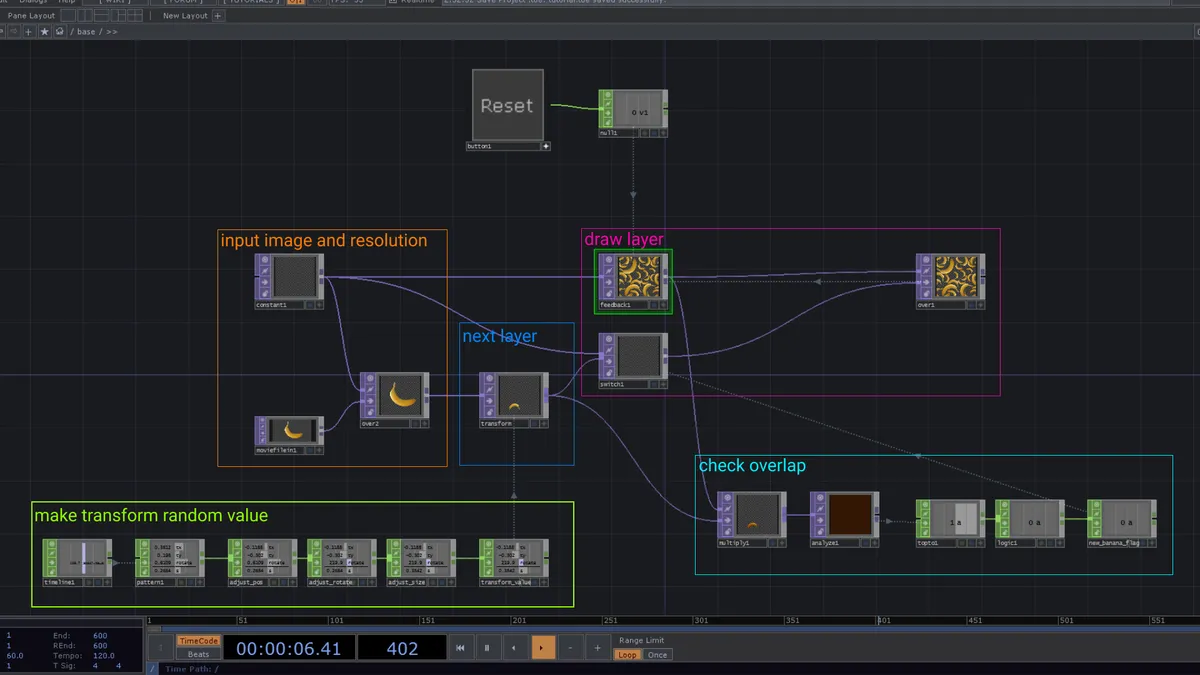The image size is (1200, 675).
Task: Select the moviefilein1 banana image node
Action: pos(292,431)
